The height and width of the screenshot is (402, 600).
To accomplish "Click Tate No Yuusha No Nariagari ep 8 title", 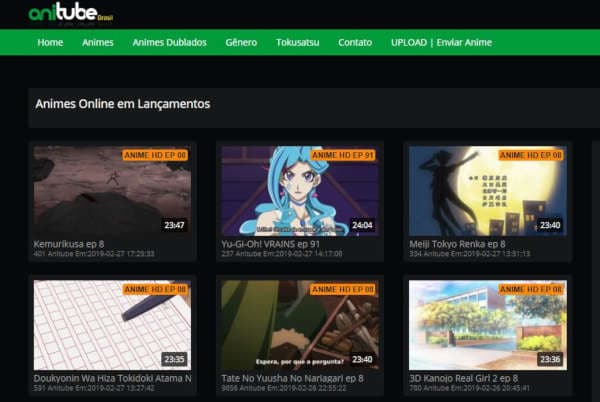I will point(292,378).
